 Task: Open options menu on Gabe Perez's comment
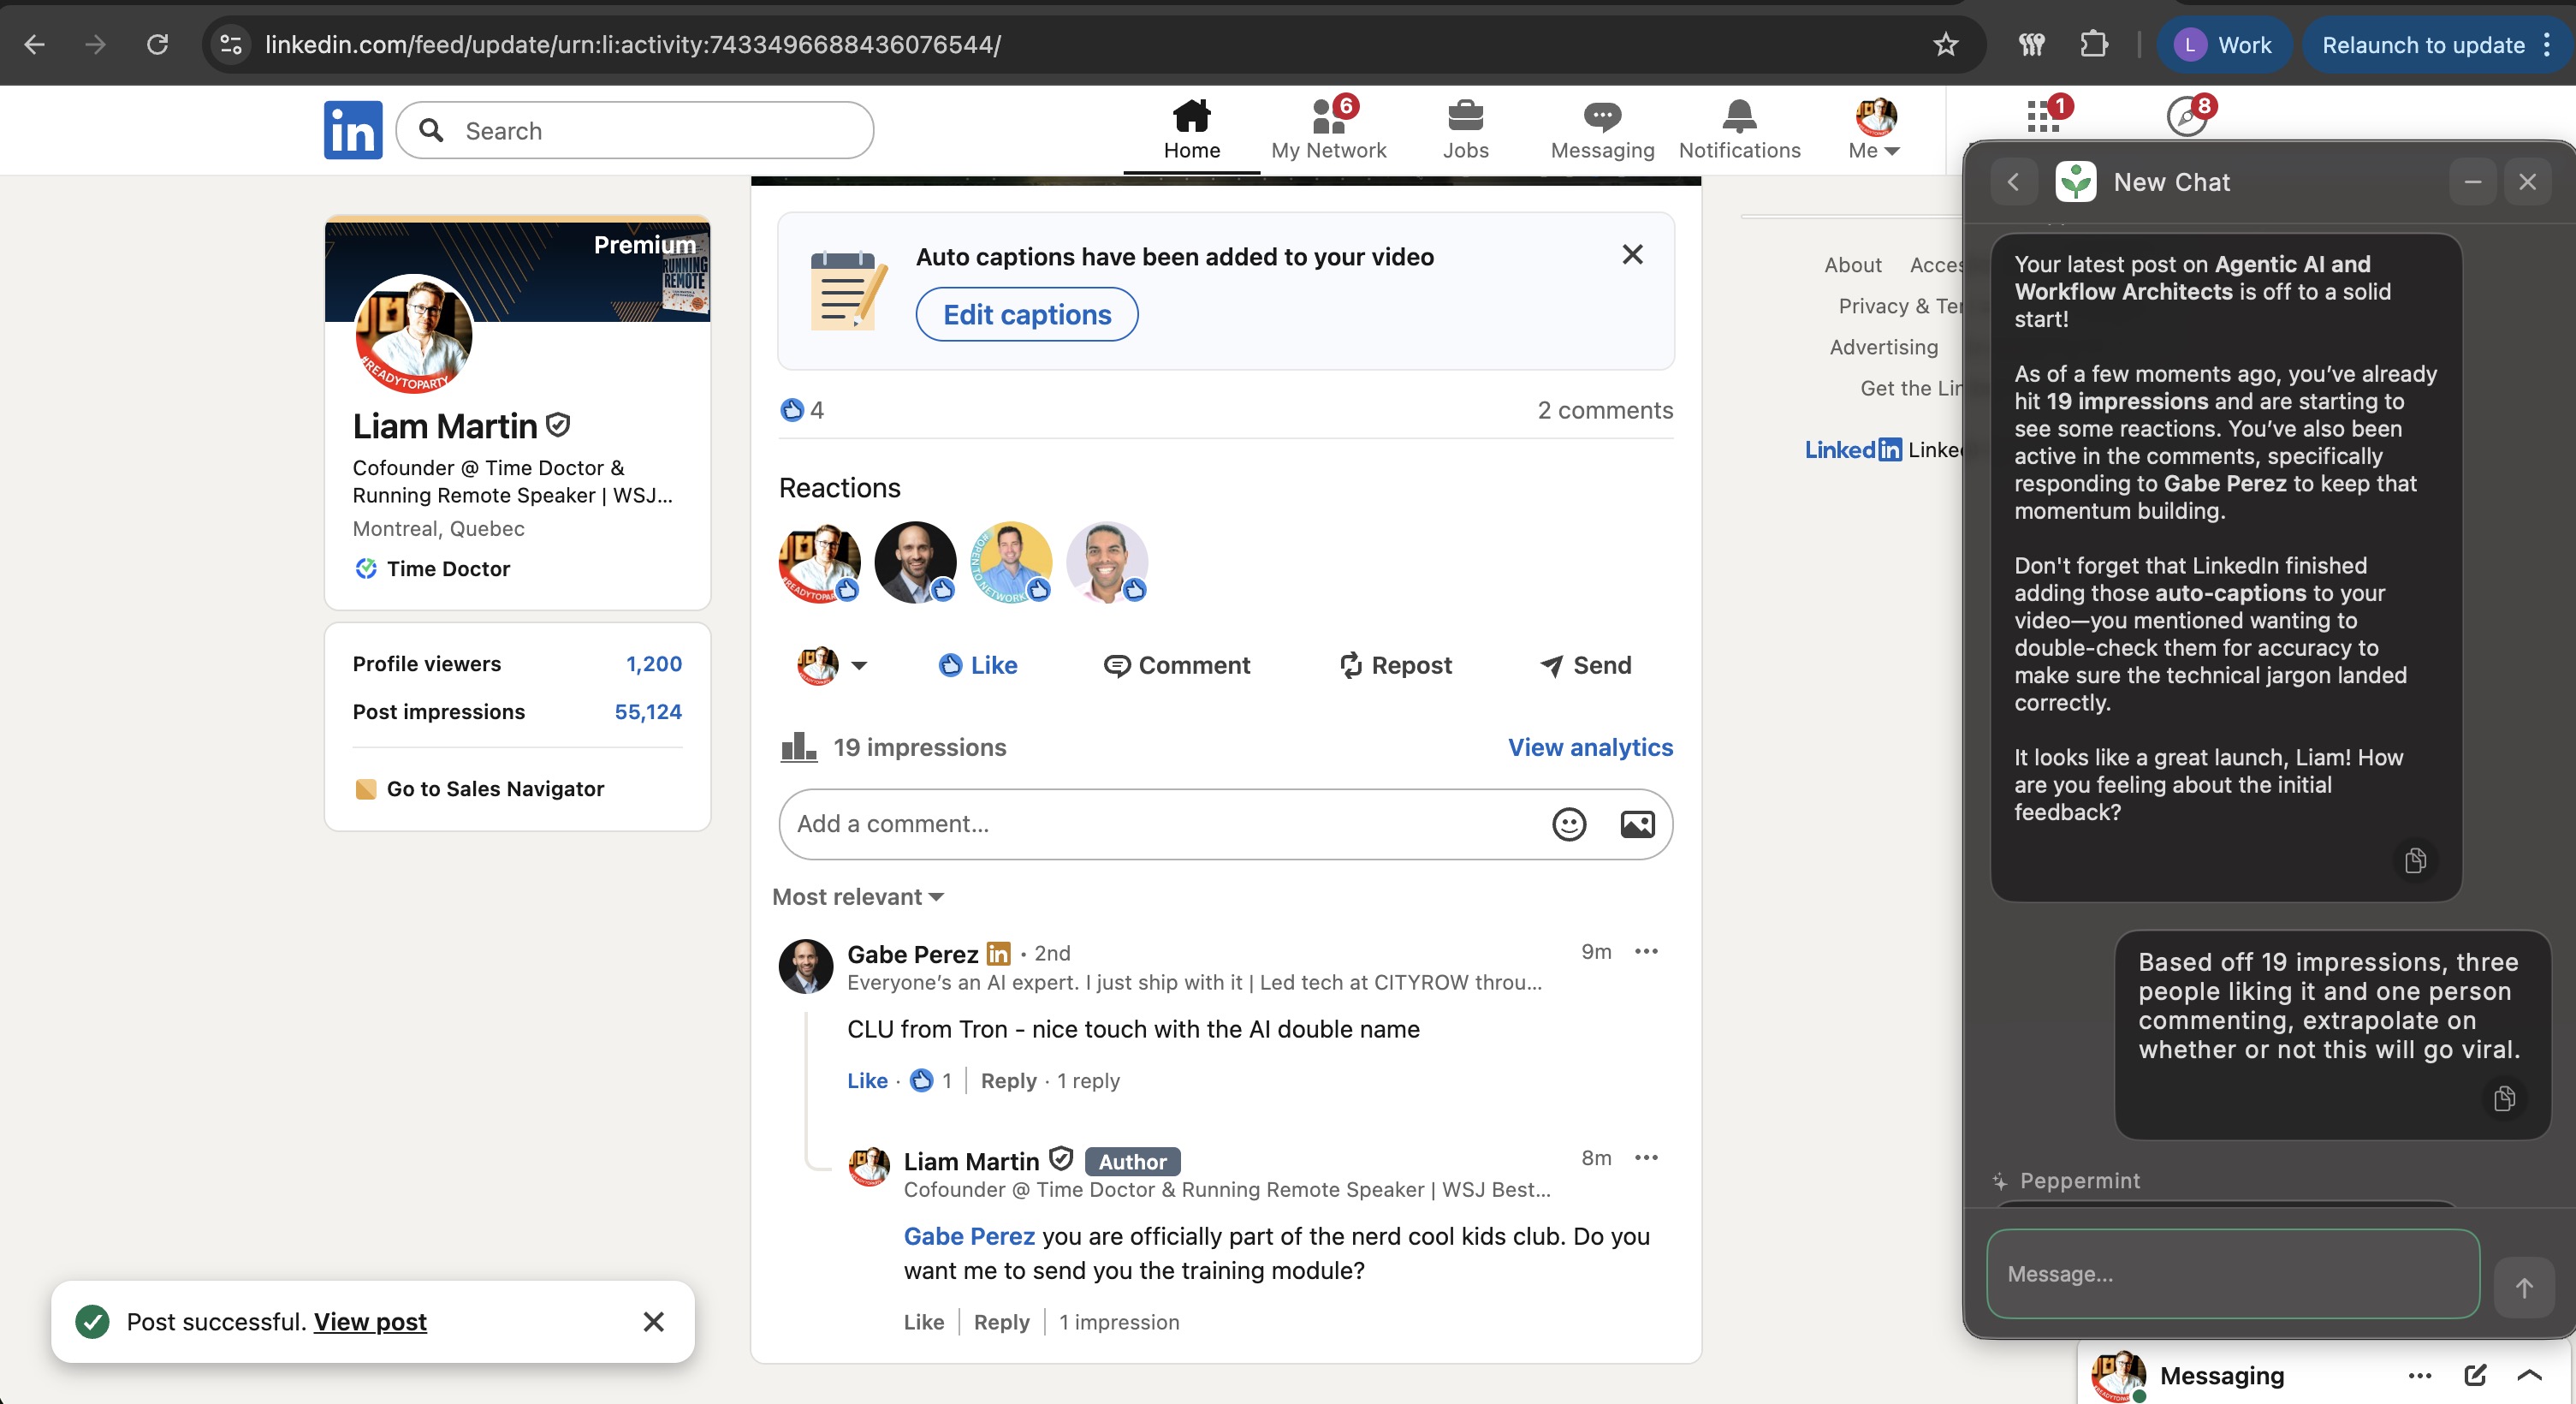(1646, 951)
